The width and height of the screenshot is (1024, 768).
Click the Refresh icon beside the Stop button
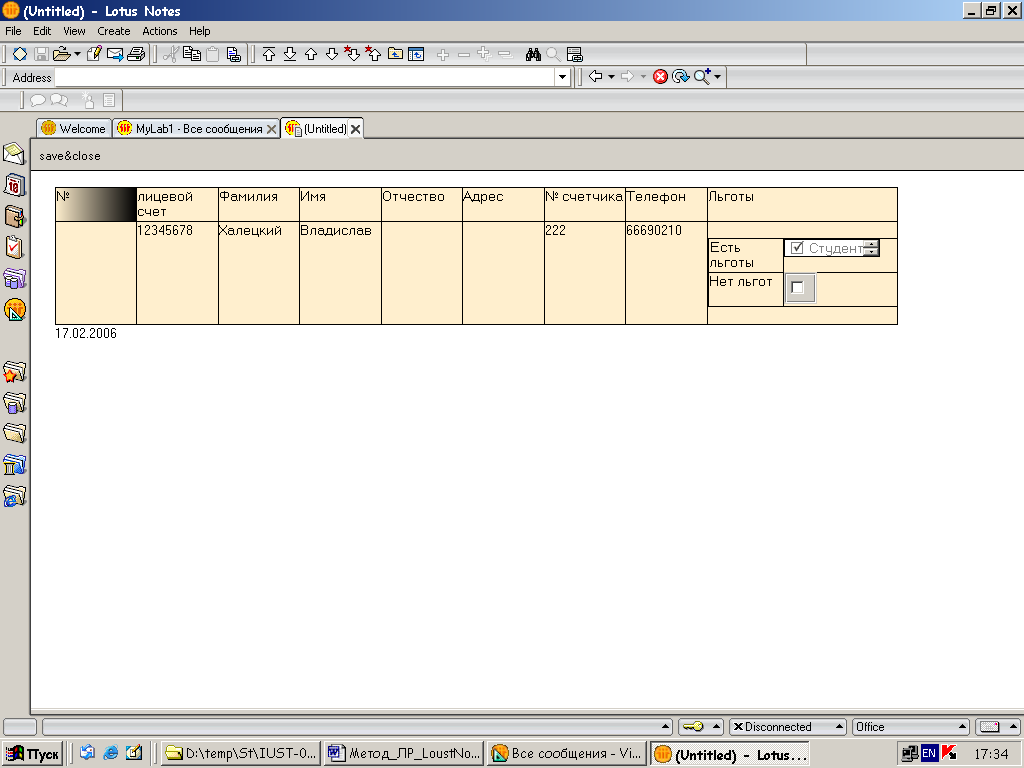680,77
